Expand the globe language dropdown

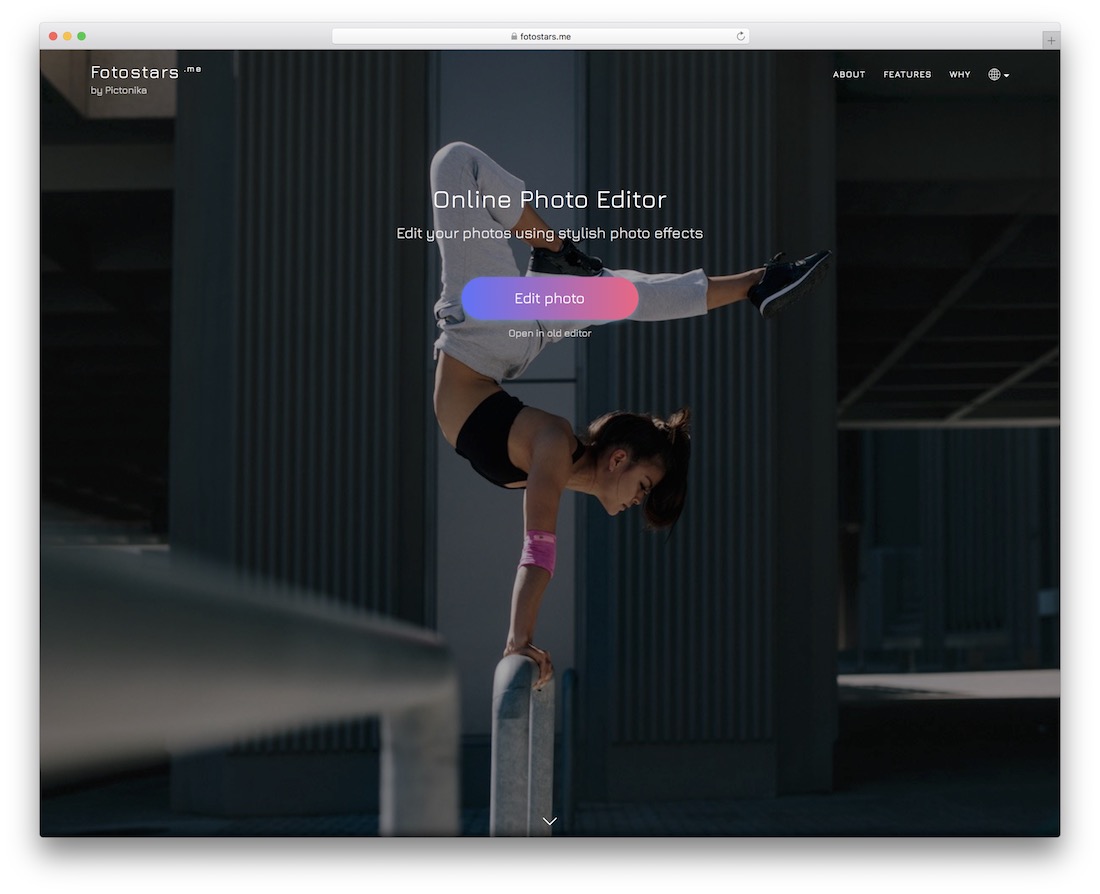(x=998, y=74)
